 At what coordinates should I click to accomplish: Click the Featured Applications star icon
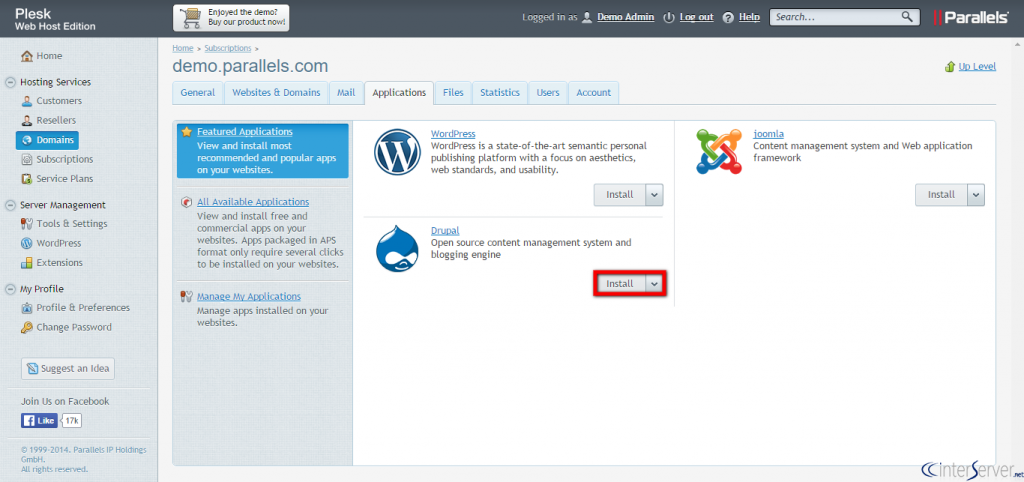click(187, 132)
